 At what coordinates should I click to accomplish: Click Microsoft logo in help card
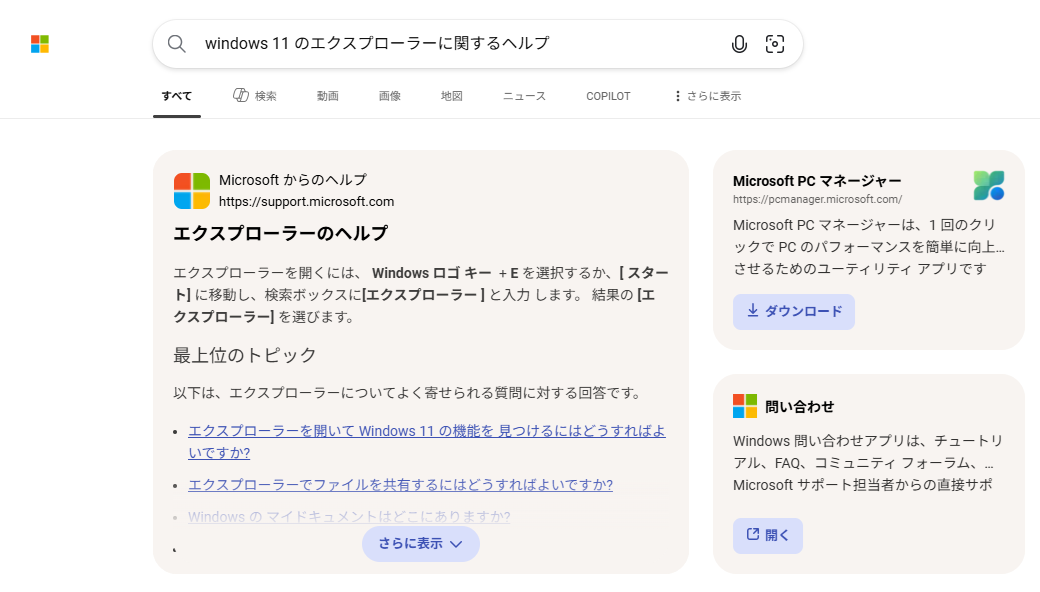192,191
